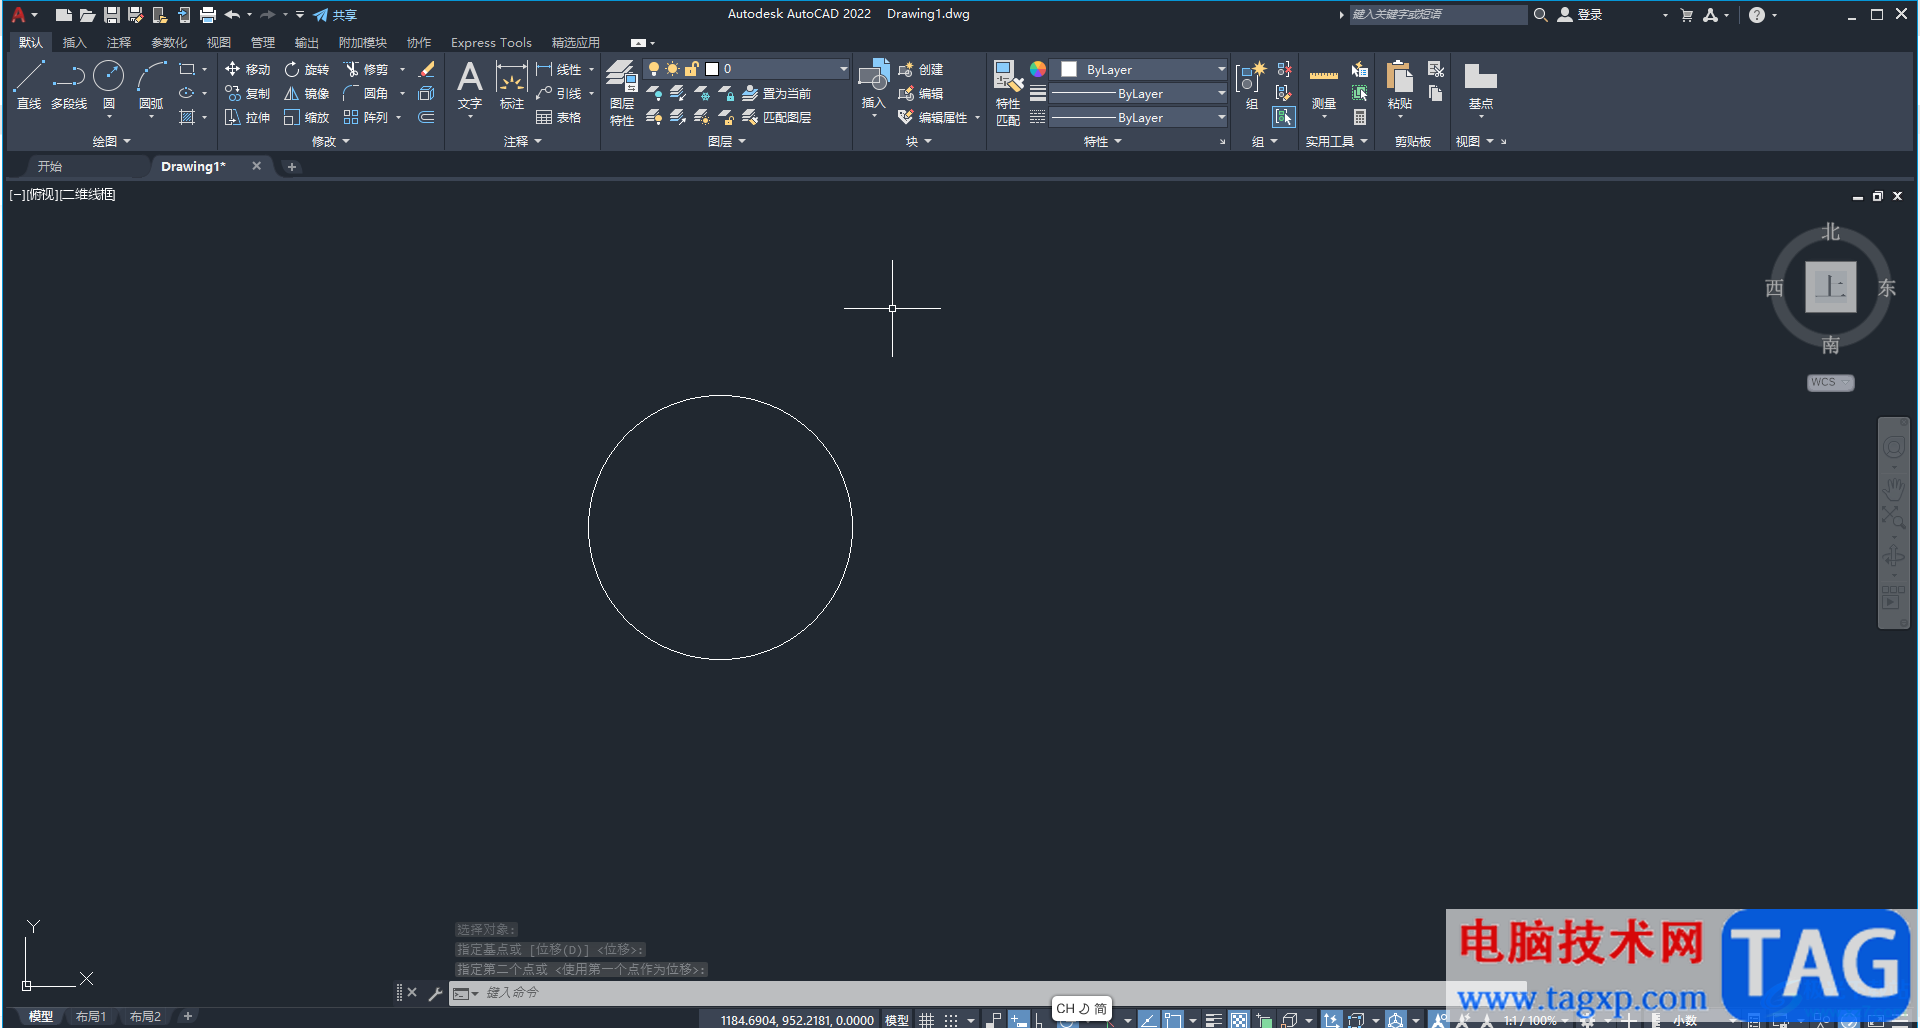Toggle dynamic input in status bar
The width and height of the screenshot is (1920, 1028).
1018,1020
